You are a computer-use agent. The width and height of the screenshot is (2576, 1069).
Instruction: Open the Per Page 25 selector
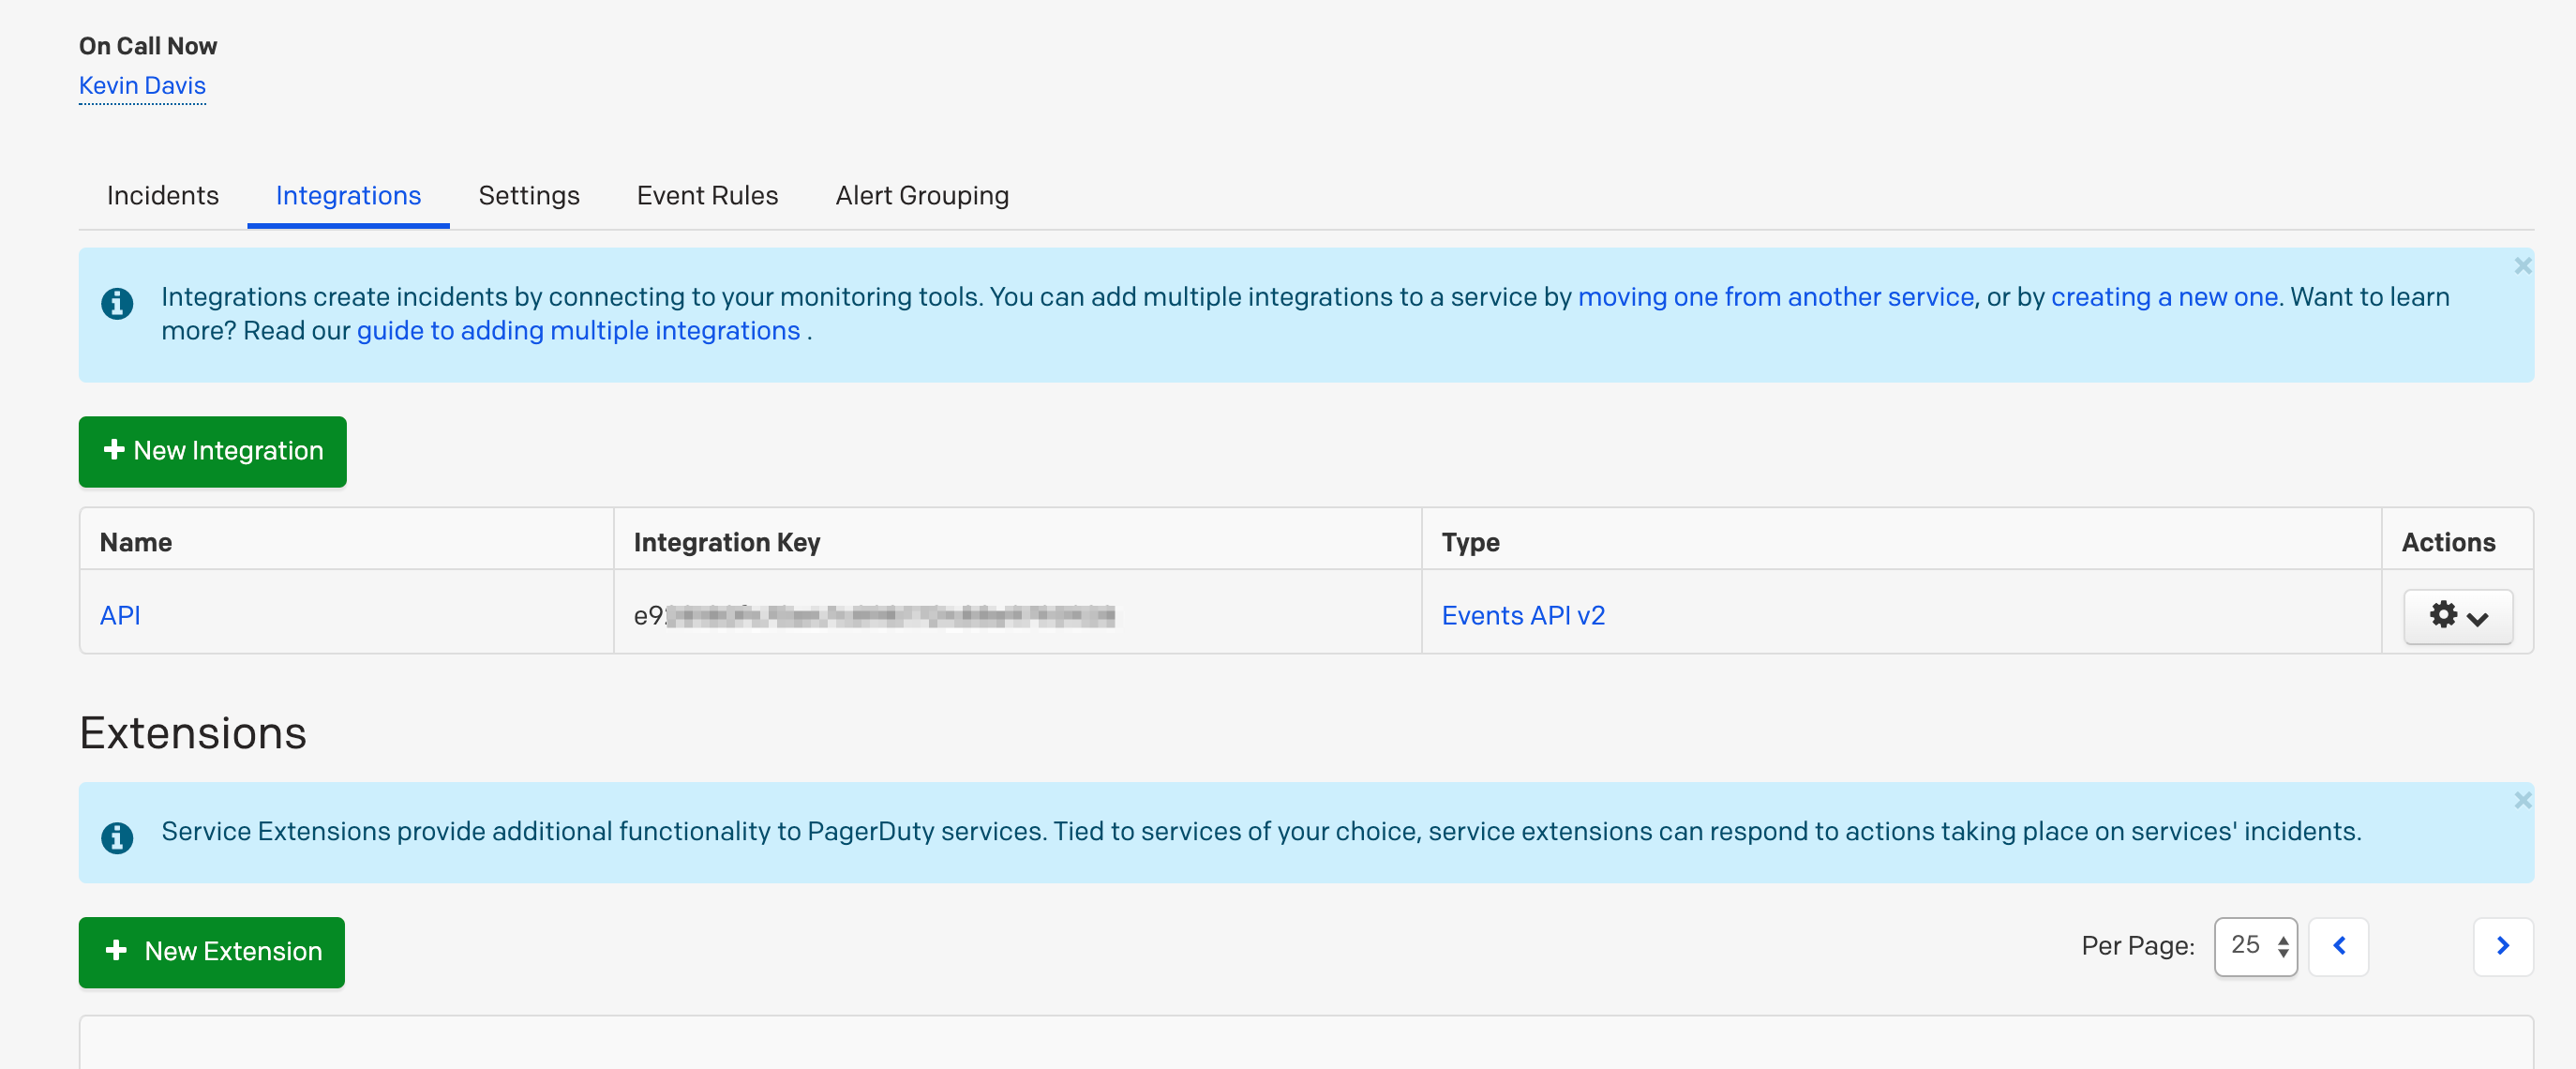click(2255, 946)
